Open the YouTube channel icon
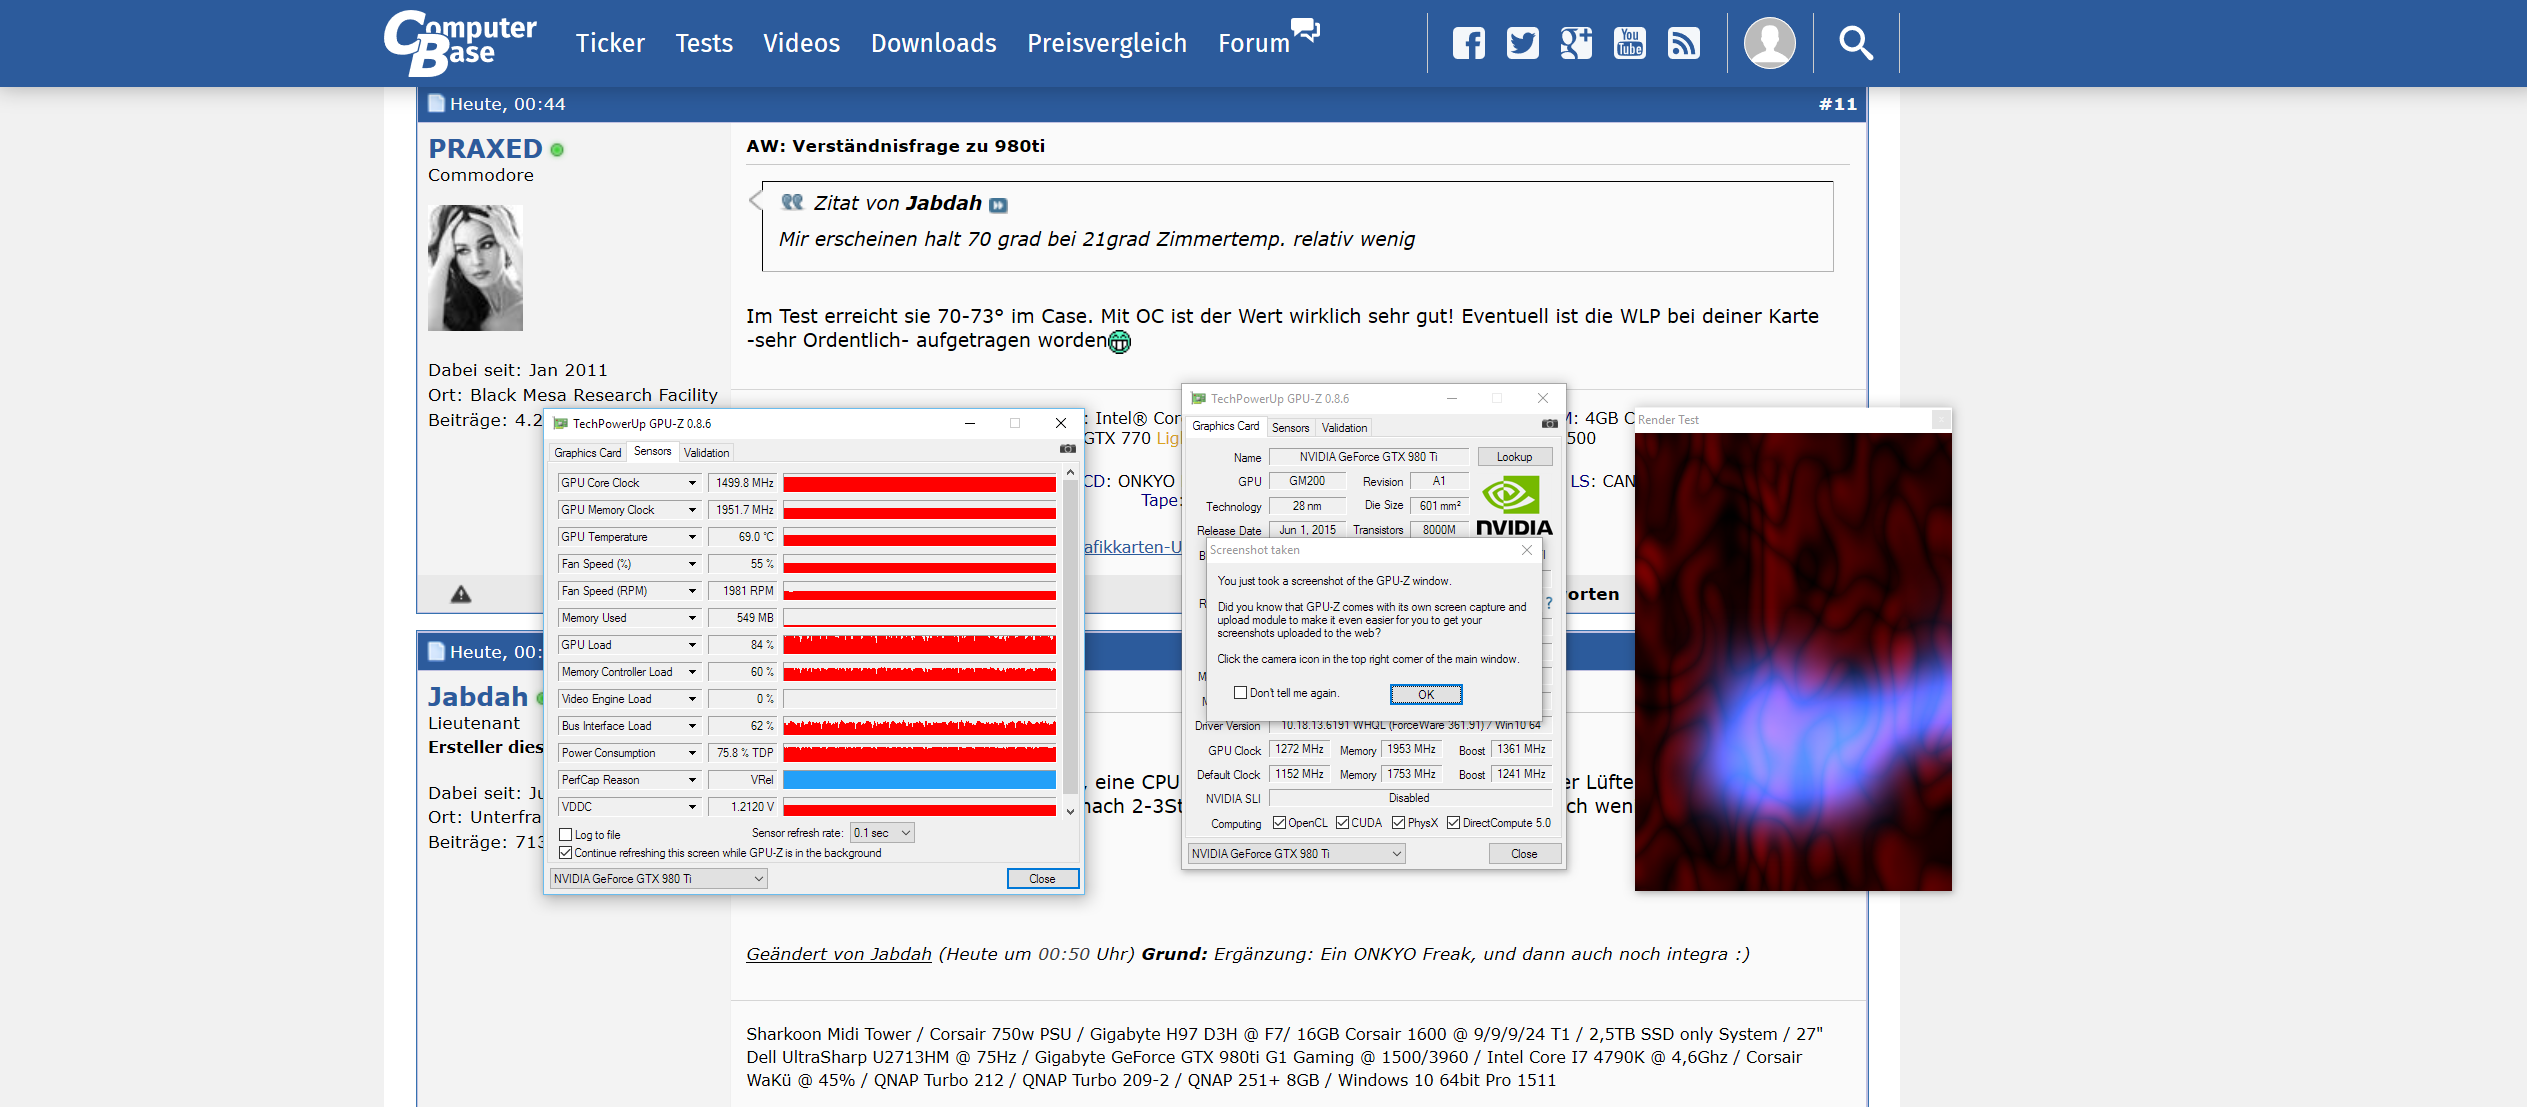The height and width of the screenshot is (1107, 2527). (1630, 43)
